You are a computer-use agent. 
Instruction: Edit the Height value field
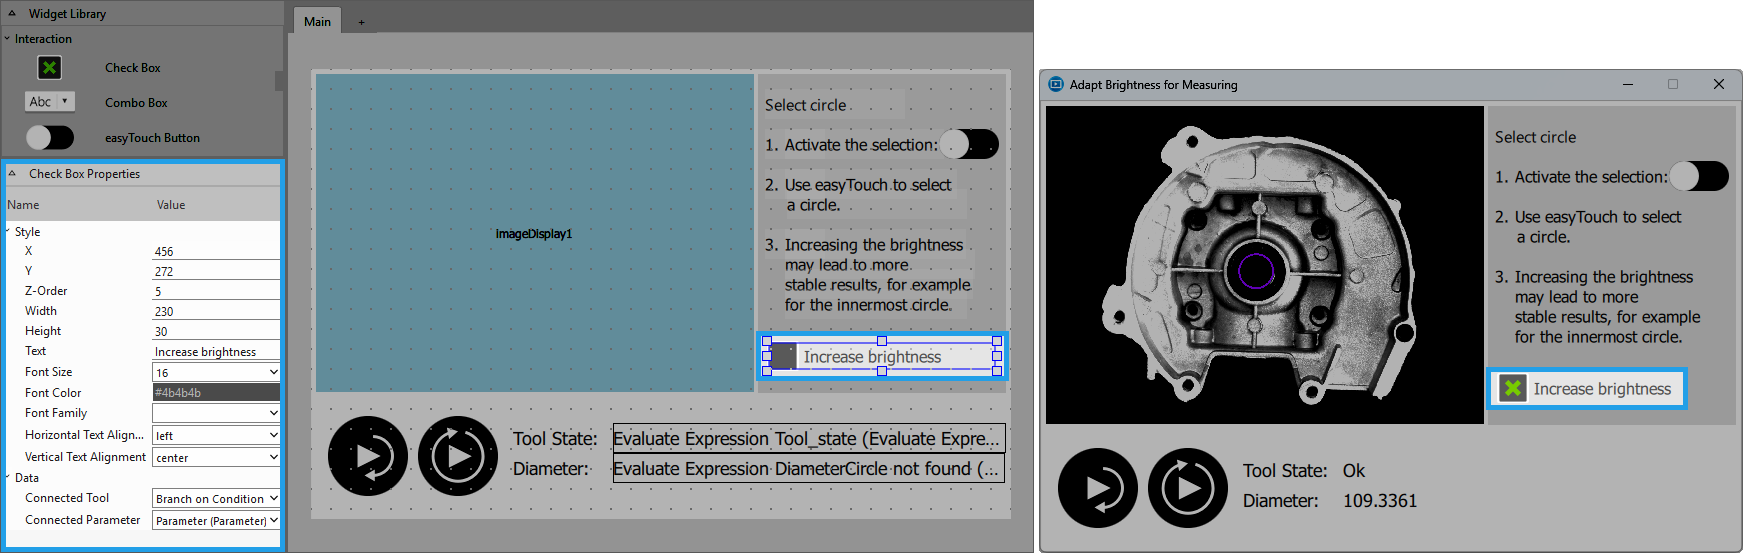point(216,331)
